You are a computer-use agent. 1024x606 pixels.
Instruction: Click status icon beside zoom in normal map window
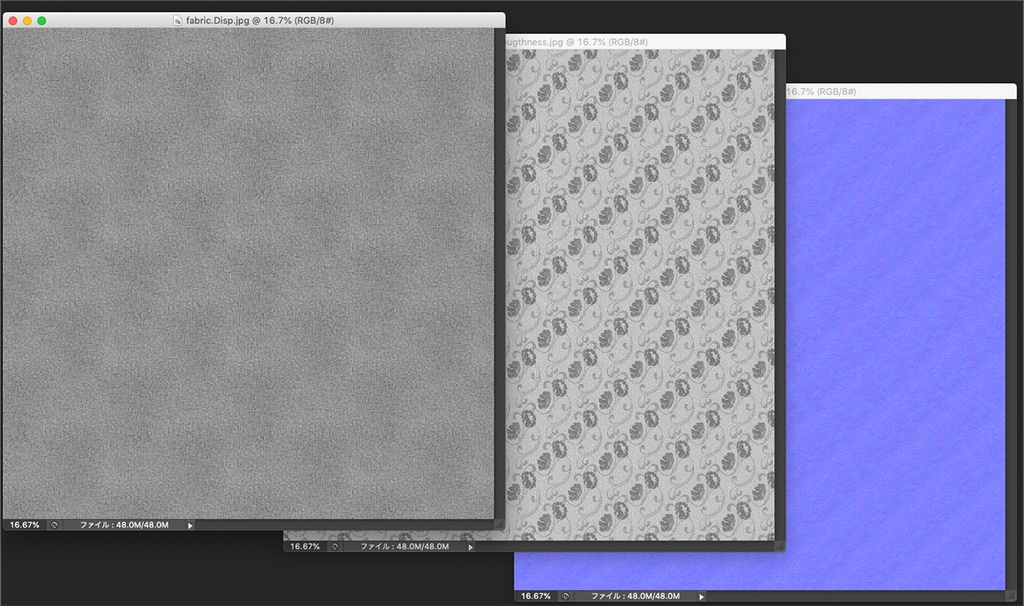tap(566, 596)
